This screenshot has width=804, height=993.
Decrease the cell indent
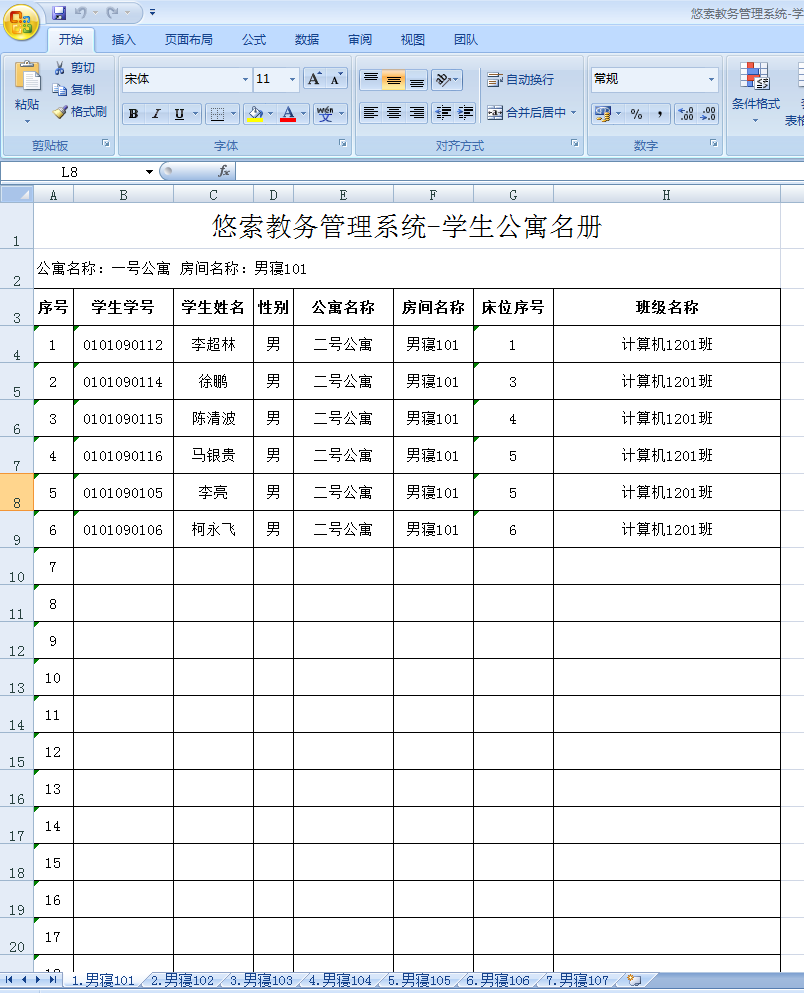[x=443, y=113]
